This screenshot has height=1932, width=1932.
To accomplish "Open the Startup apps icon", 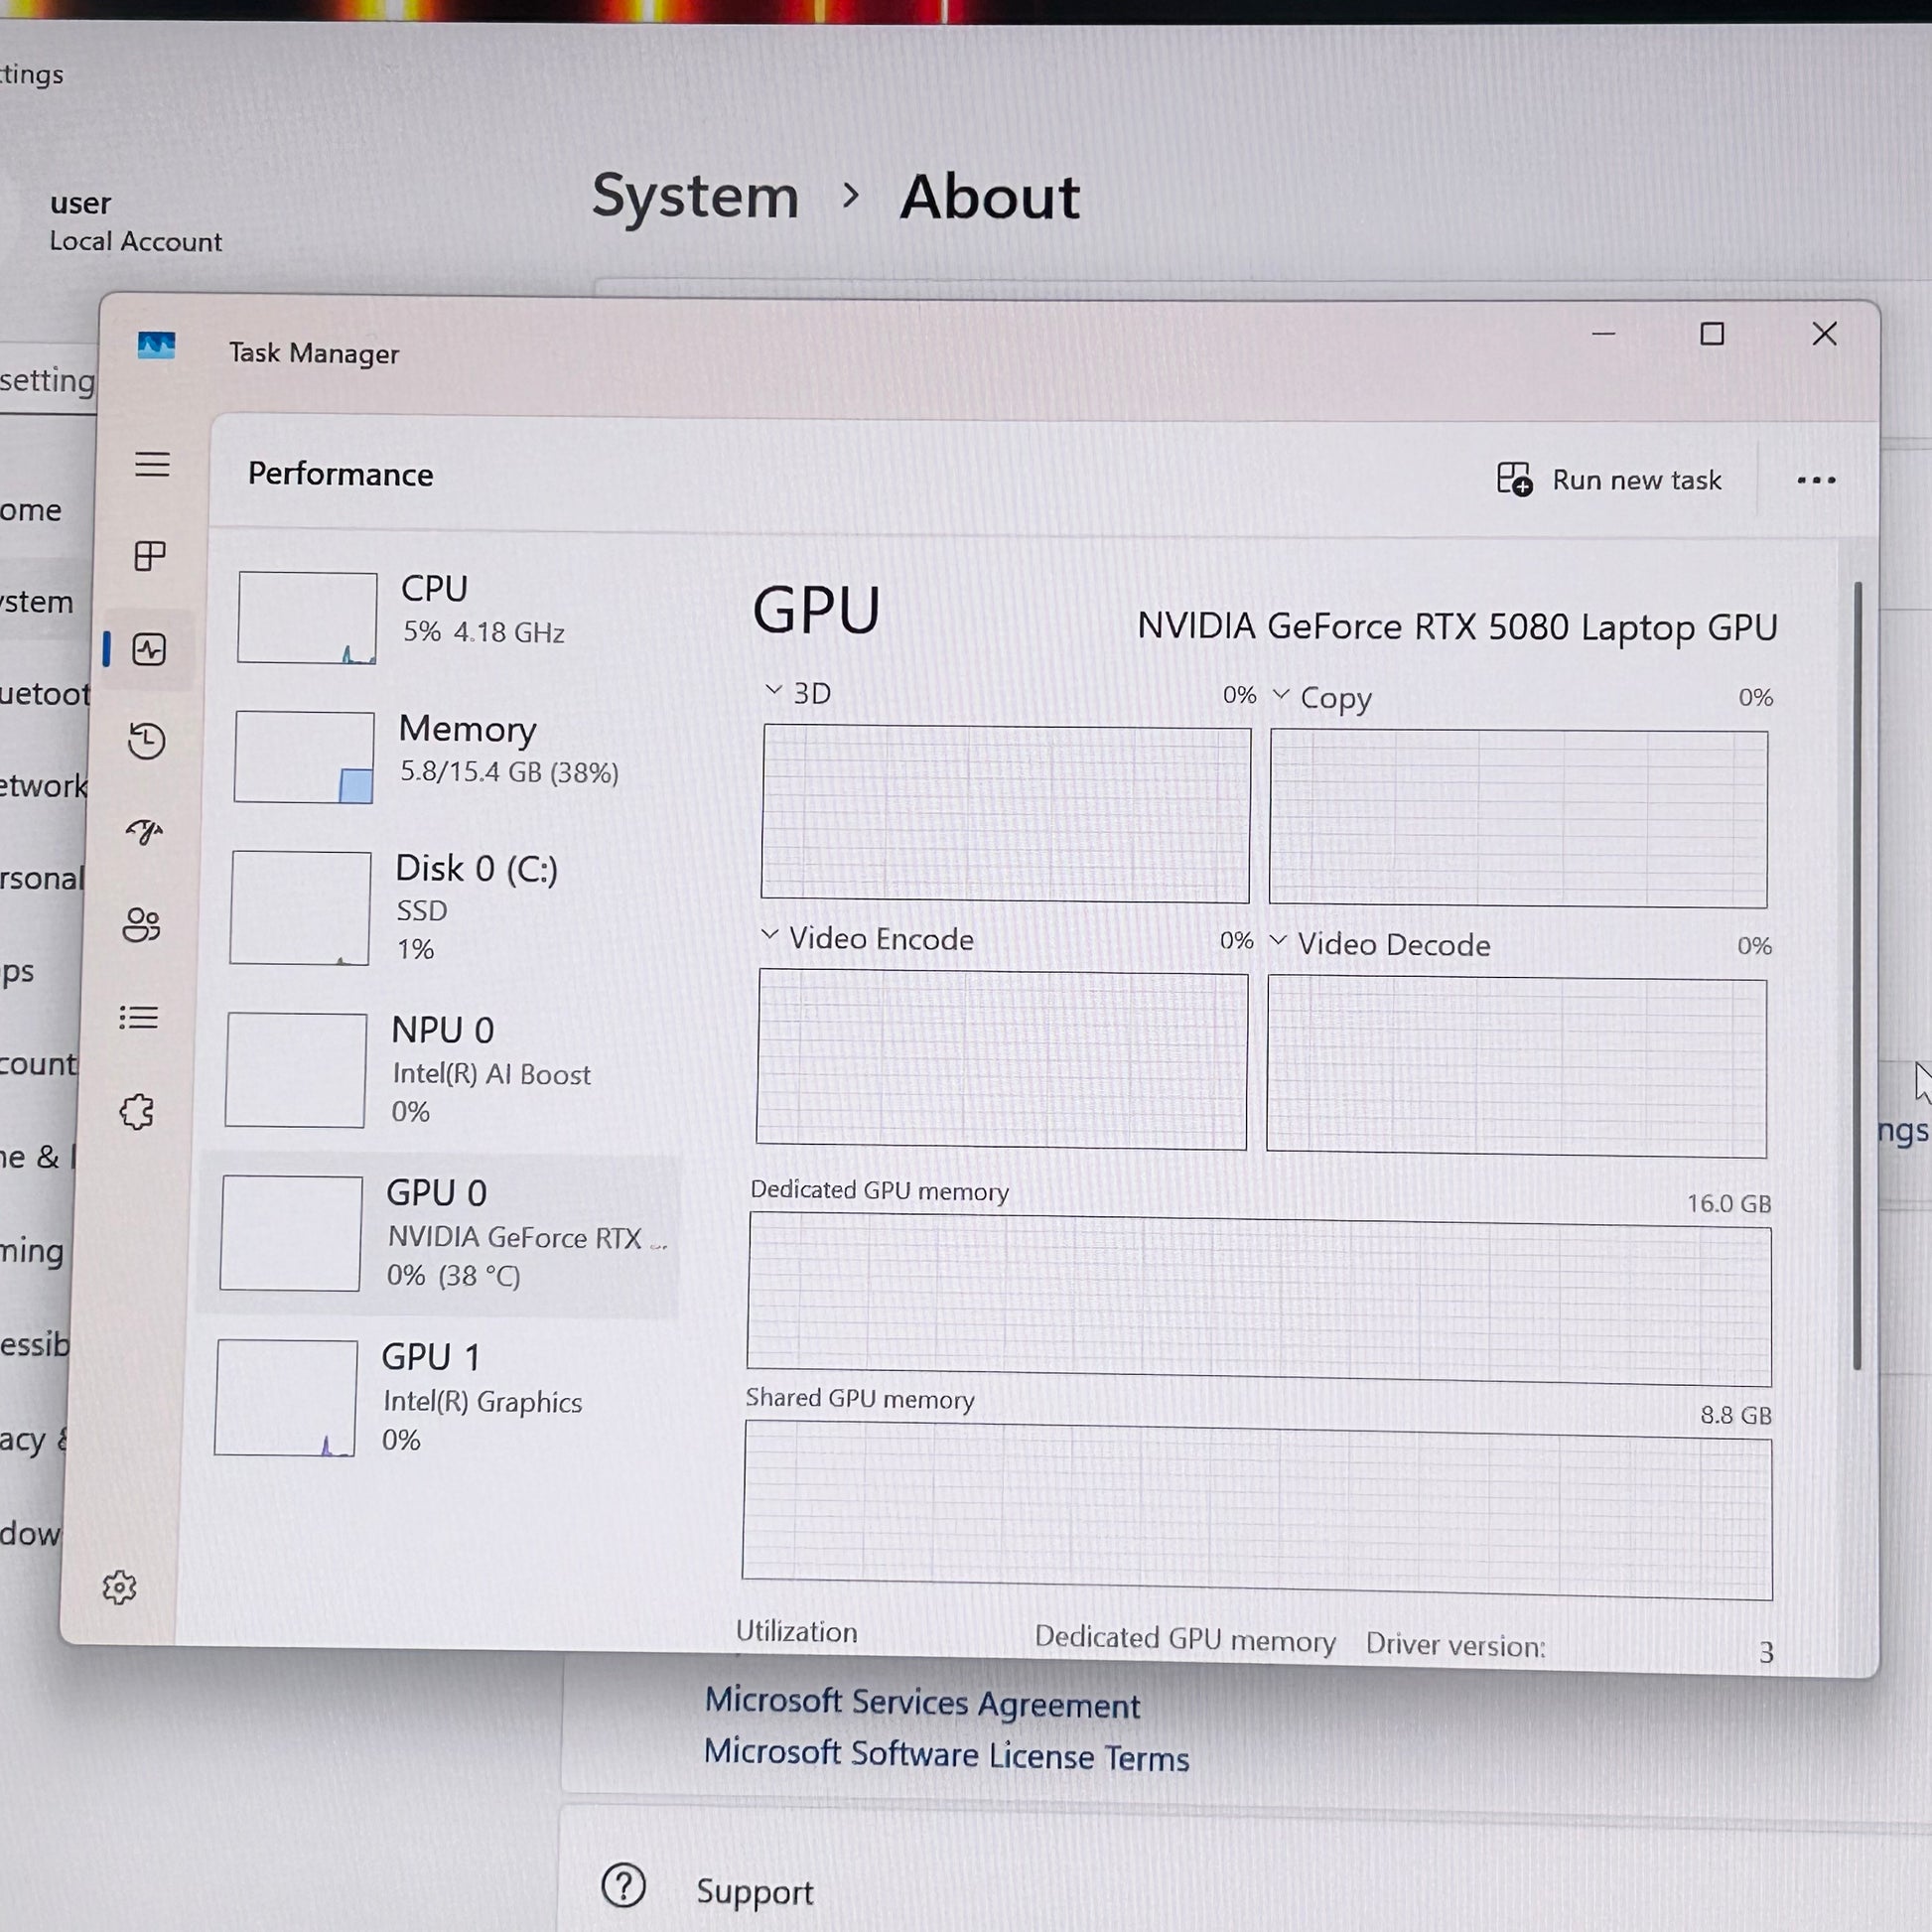I will 144,832.
